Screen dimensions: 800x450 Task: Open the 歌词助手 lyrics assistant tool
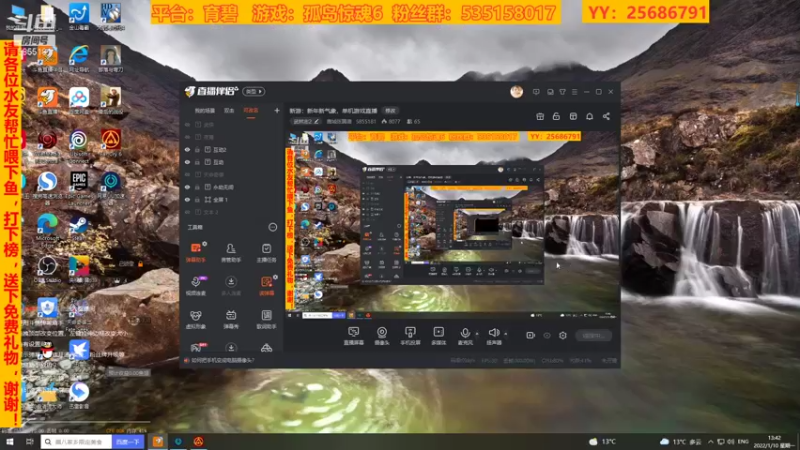pyautogui.click(x=266, y=319)
